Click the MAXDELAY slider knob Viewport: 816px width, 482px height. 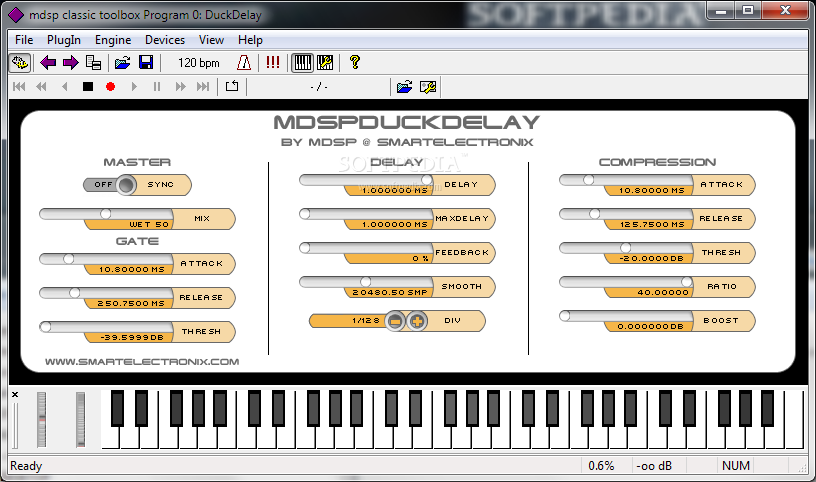point(305,214)
